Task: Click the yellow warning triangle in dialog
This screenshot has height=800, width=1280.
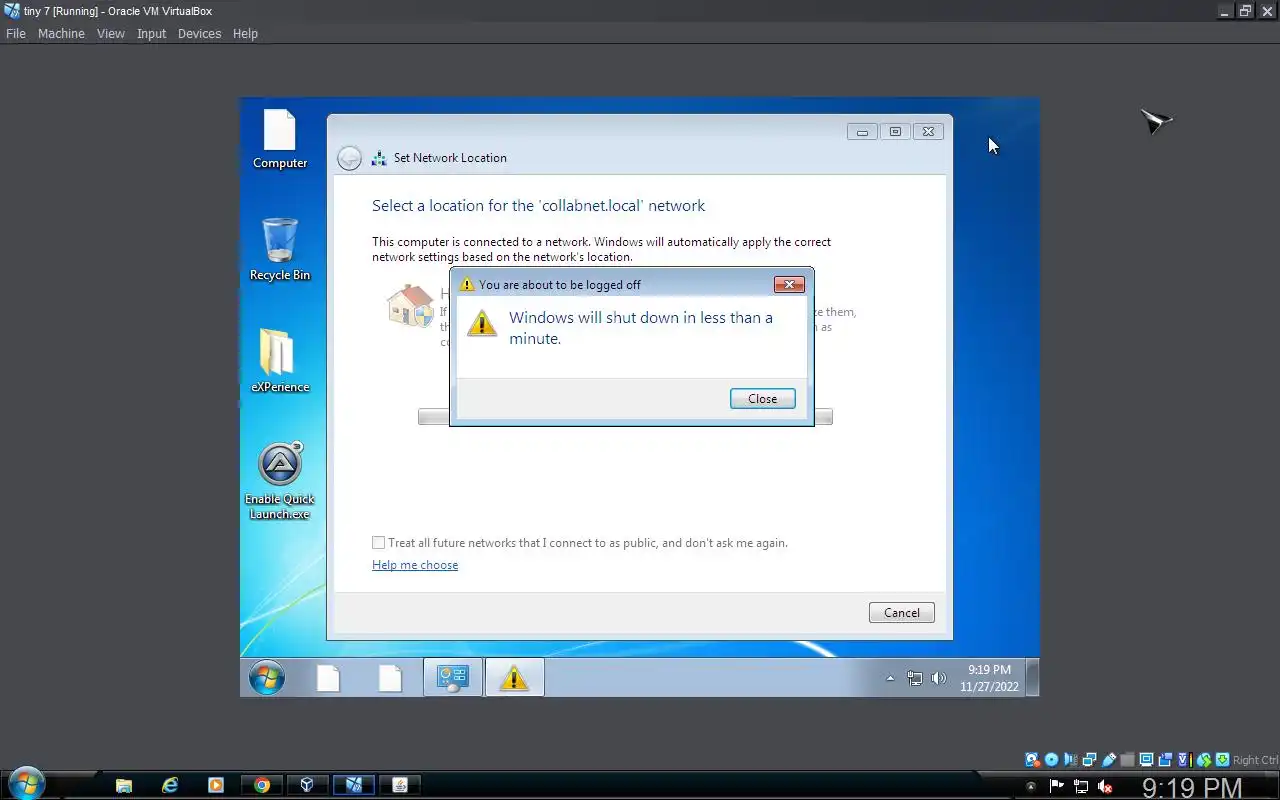Action: point(482,323)
